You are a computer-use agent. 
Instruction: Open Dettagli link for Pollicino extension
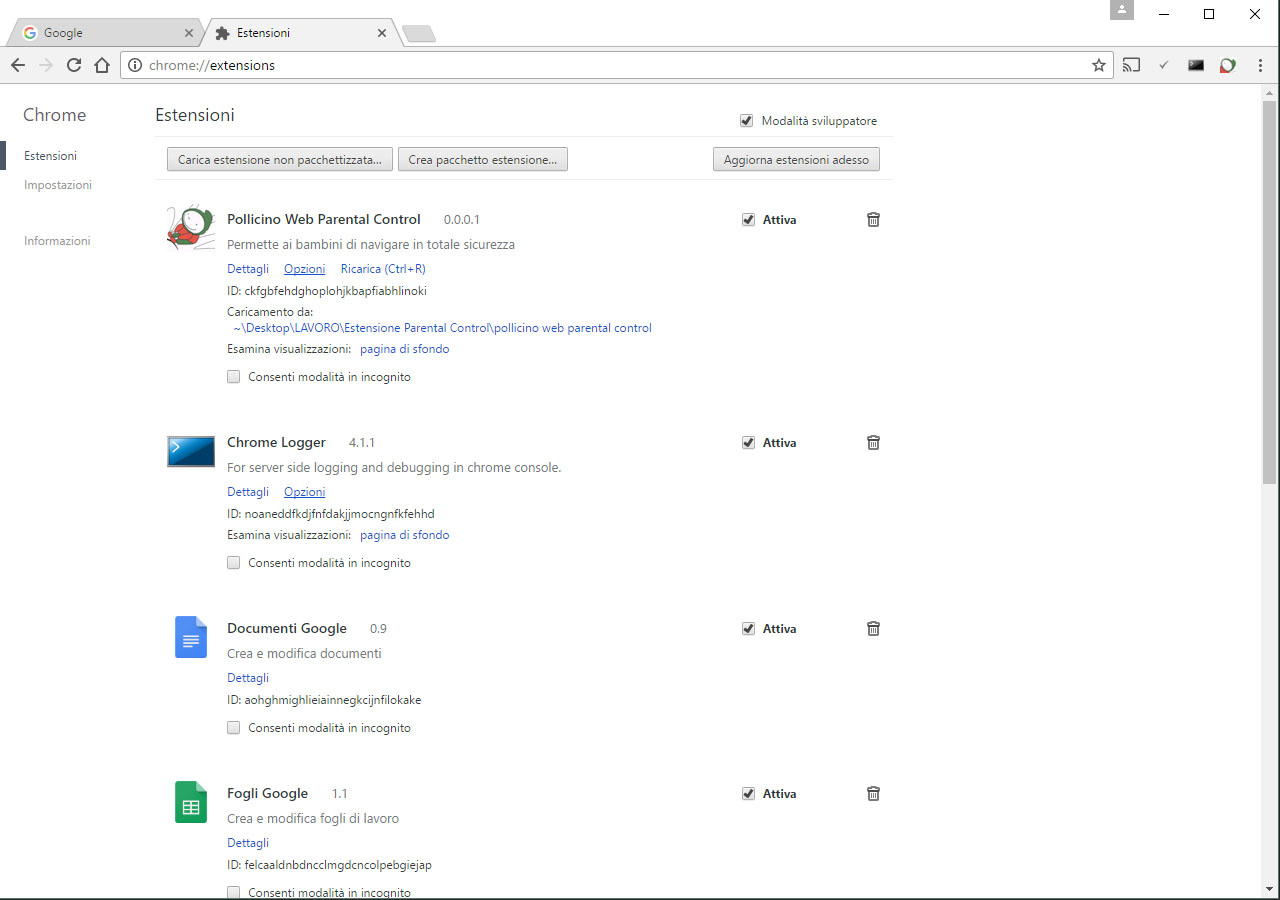[x=248, y=269]
